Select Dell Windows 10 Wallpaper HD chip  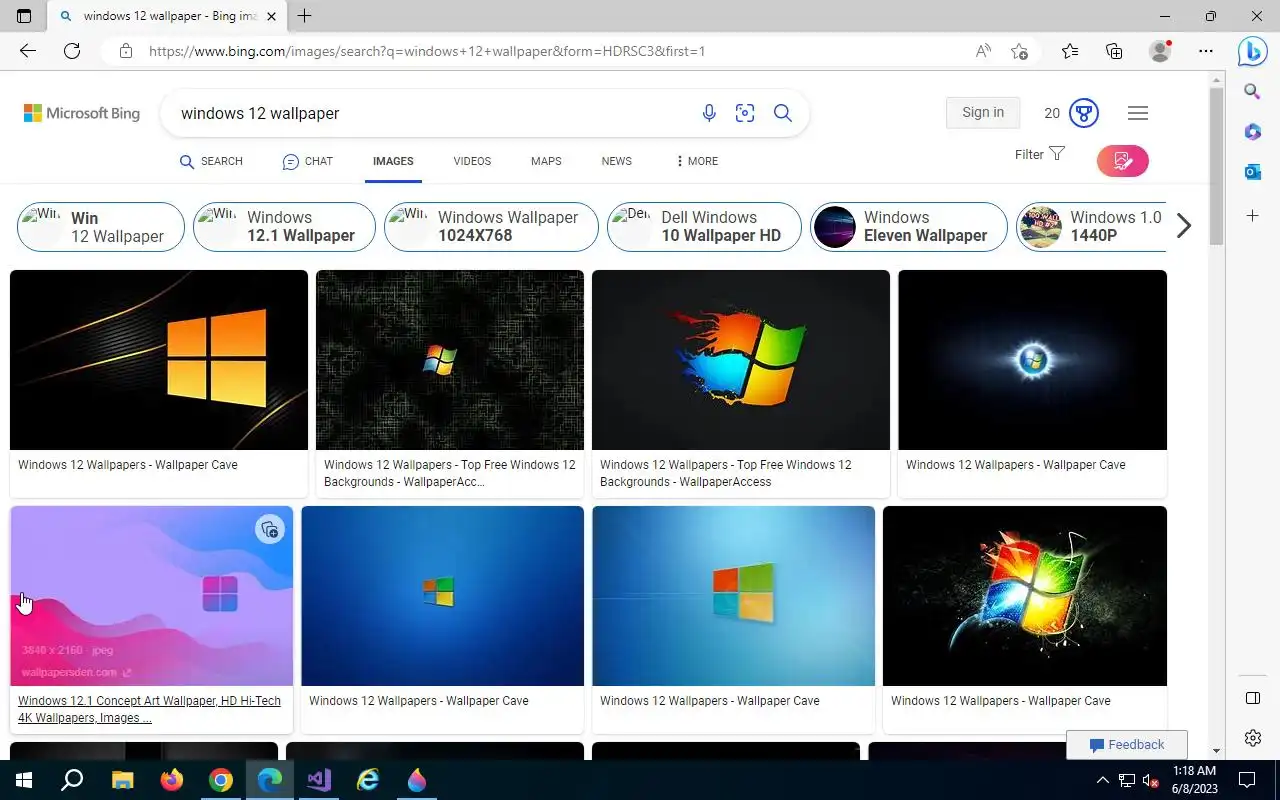click(704, 227)
